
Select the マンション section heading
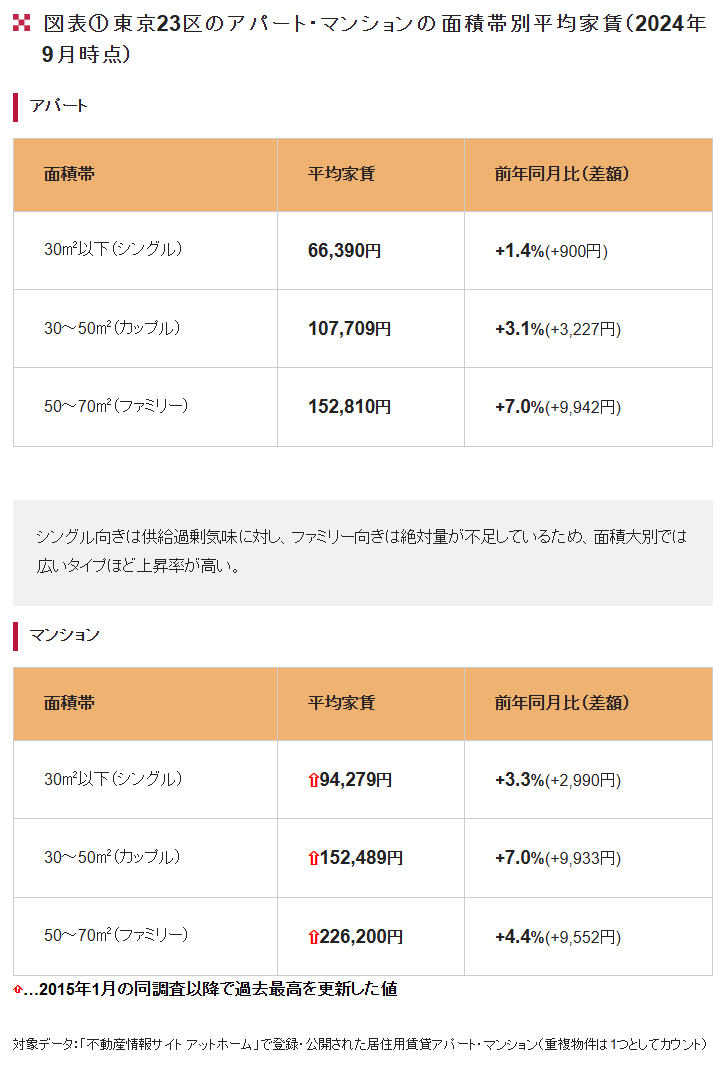pos(65,635)
